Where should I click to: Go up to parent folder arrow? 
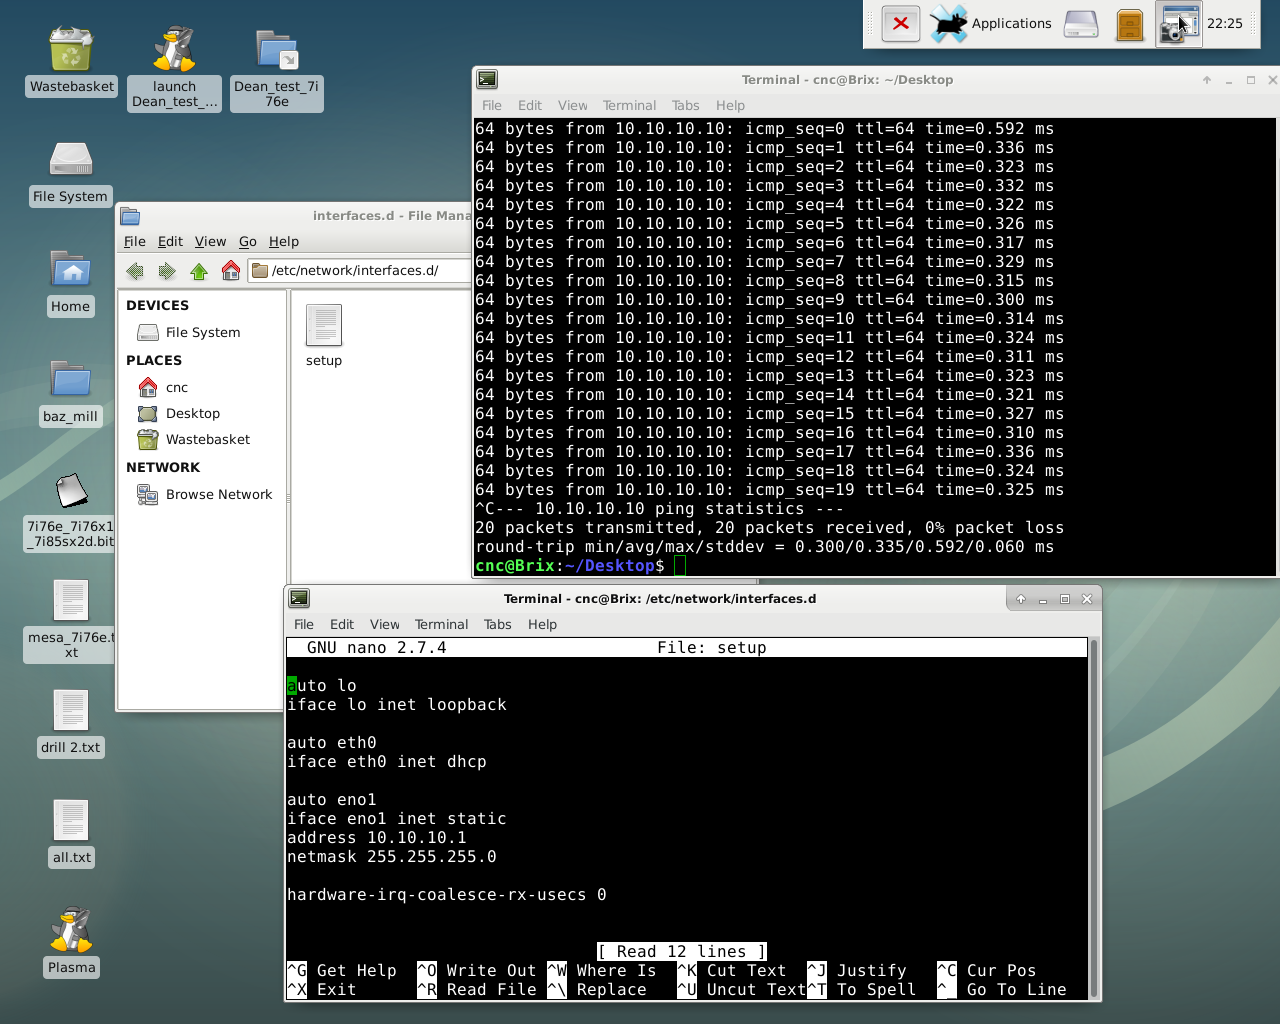click(199, 271)
